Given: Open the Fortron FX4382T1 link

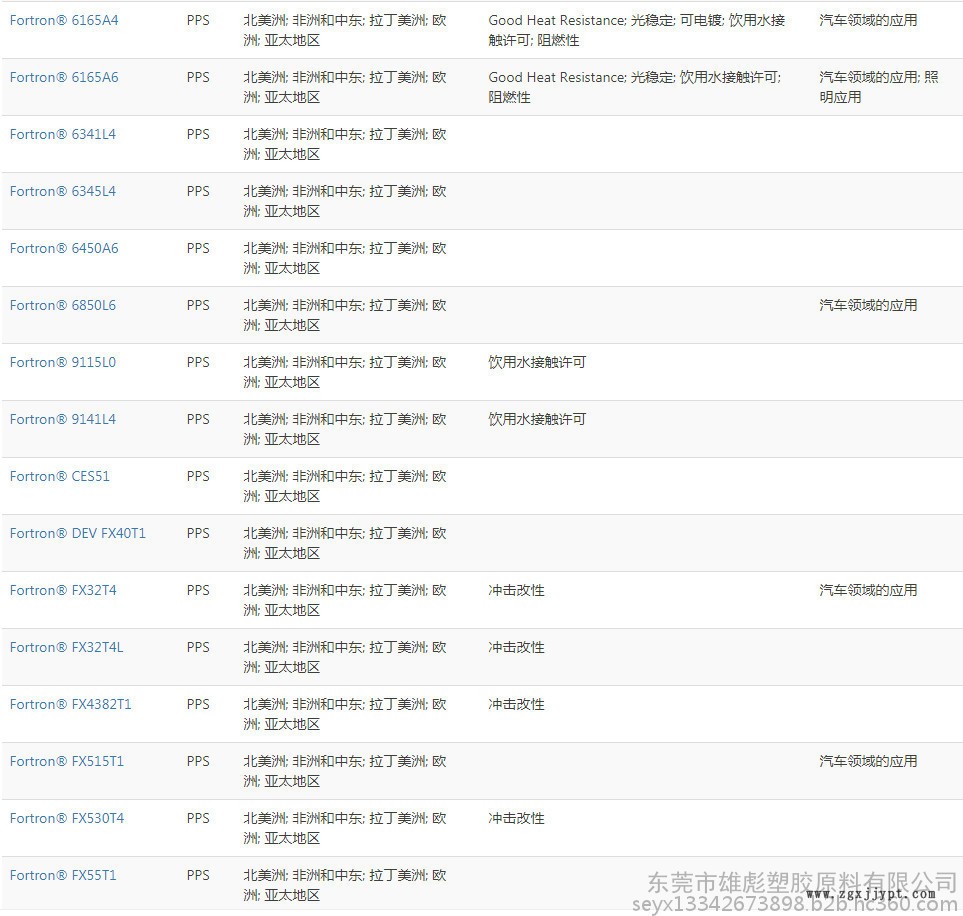Looking at the screenshot, I should click(71, 704).
